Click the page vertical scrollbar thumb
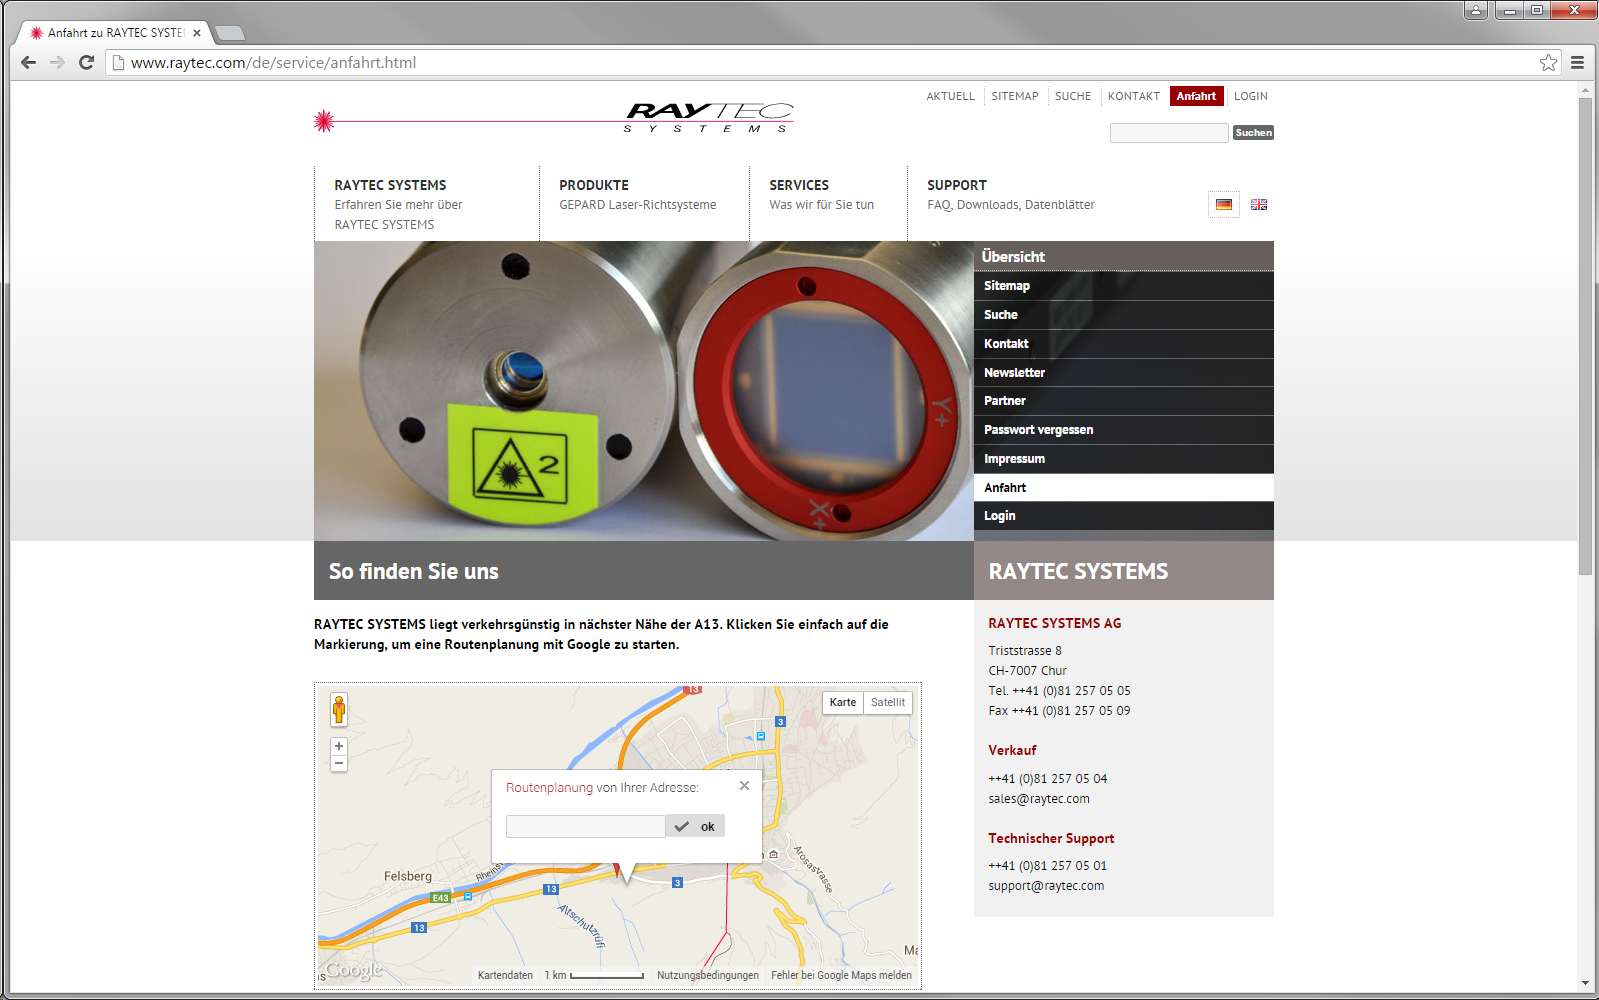 [x=1585, y=330]
